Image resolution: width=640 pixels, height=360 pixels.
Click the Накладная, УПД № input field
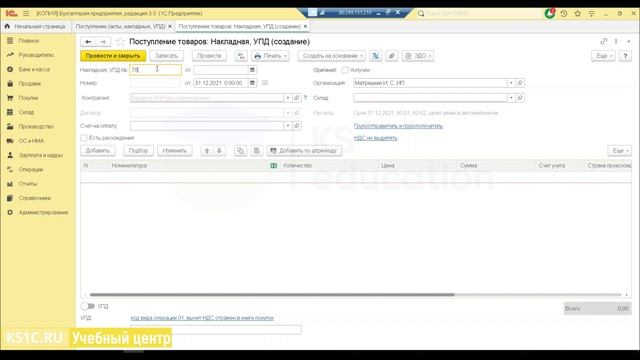[x=156, y=70]
